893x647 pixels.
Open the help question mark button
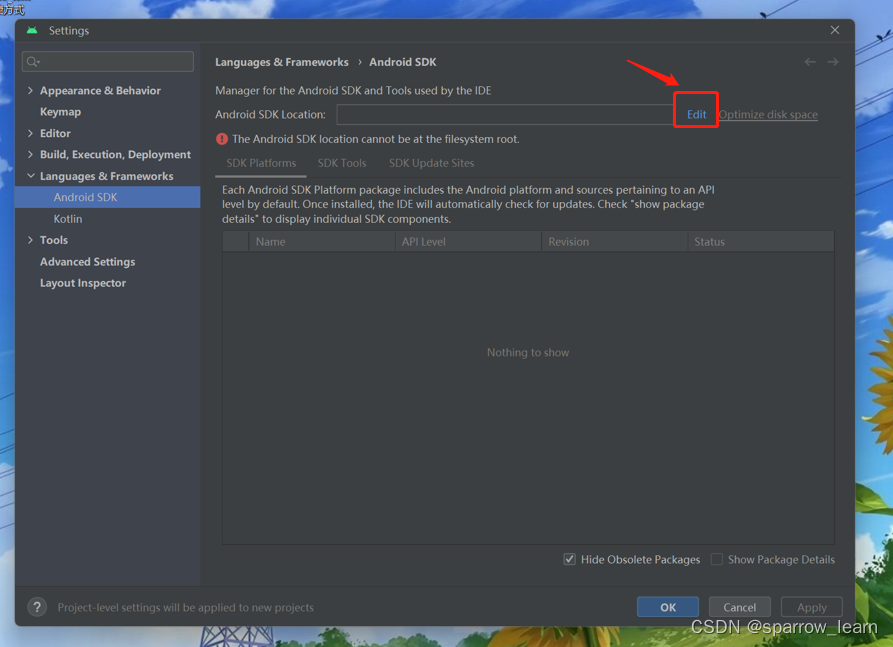[x=37, y=607]
